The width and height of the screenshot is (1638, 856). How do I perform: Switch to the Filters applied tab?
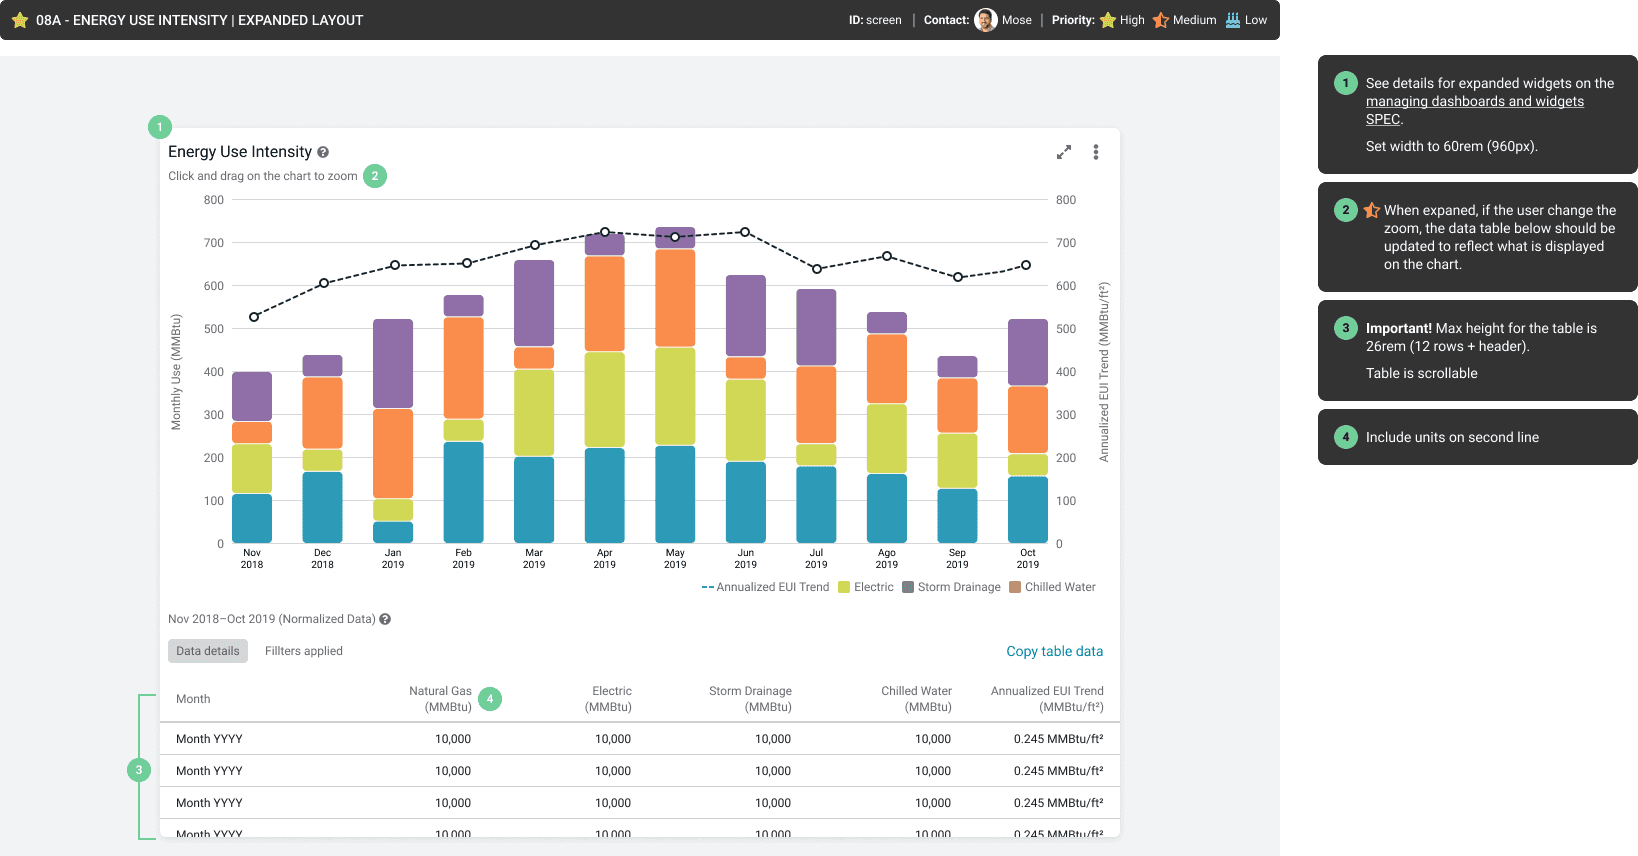pyautogui.click(x=304, y=651)
